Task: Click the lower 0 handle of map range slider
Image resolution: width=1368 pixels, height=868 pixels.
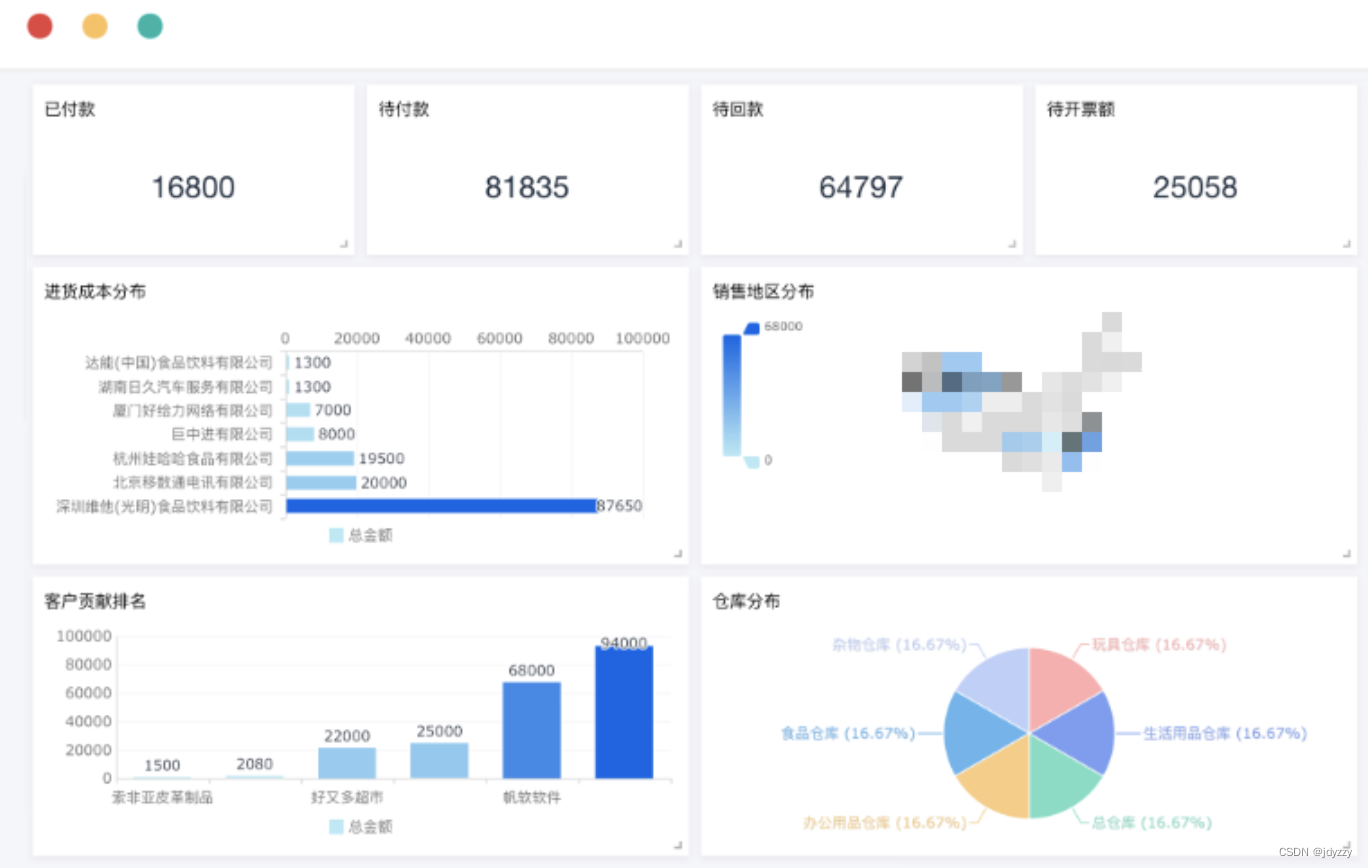Action: 751,462
